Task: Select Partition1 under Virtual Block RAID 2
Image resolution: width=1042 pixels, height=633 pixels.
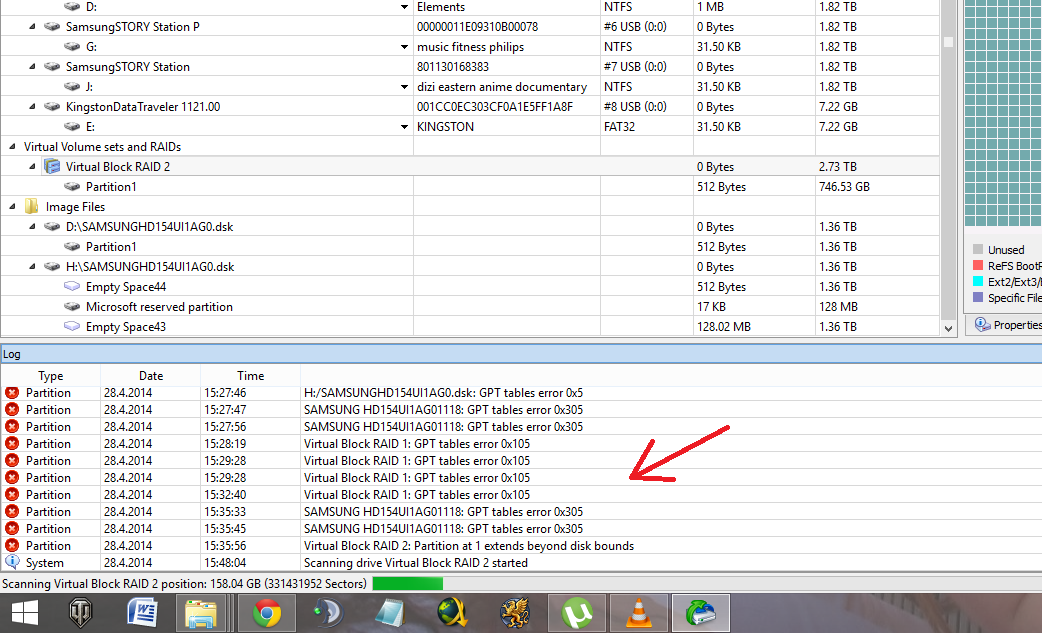Action: pyautogui.click(x=111, y=187)
